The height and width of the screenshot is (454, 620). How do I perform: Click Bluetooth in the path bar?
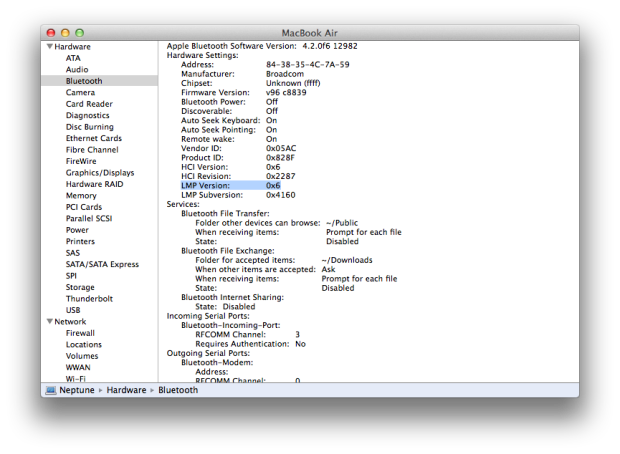(178, 390)
